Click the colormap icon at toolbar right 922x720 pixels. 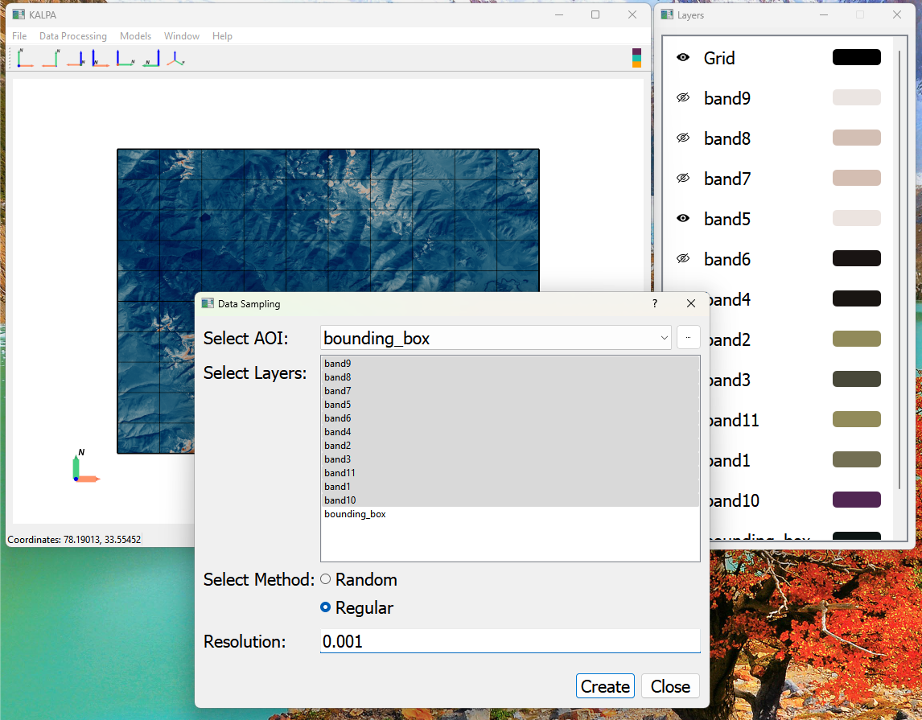[636, 58]
